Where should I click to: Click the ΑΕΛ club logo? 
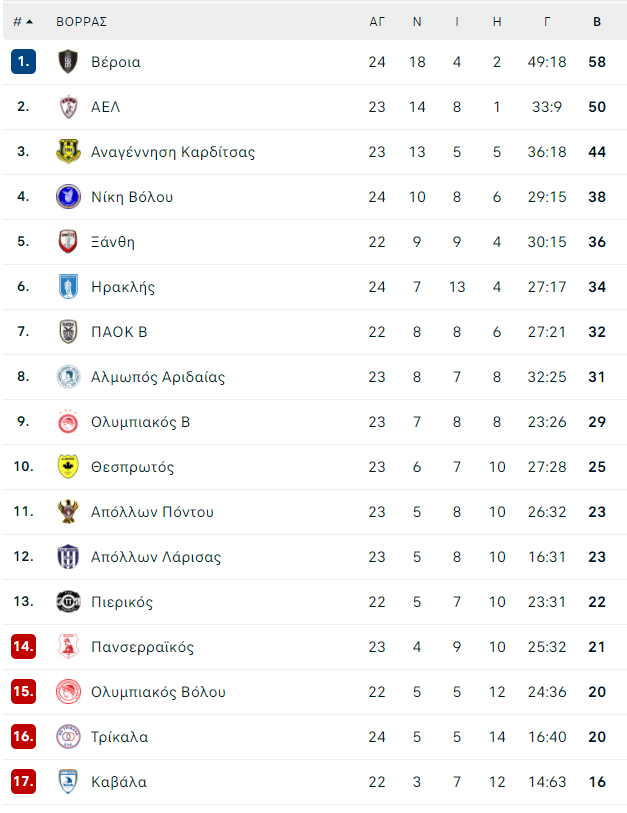[68, 107]
